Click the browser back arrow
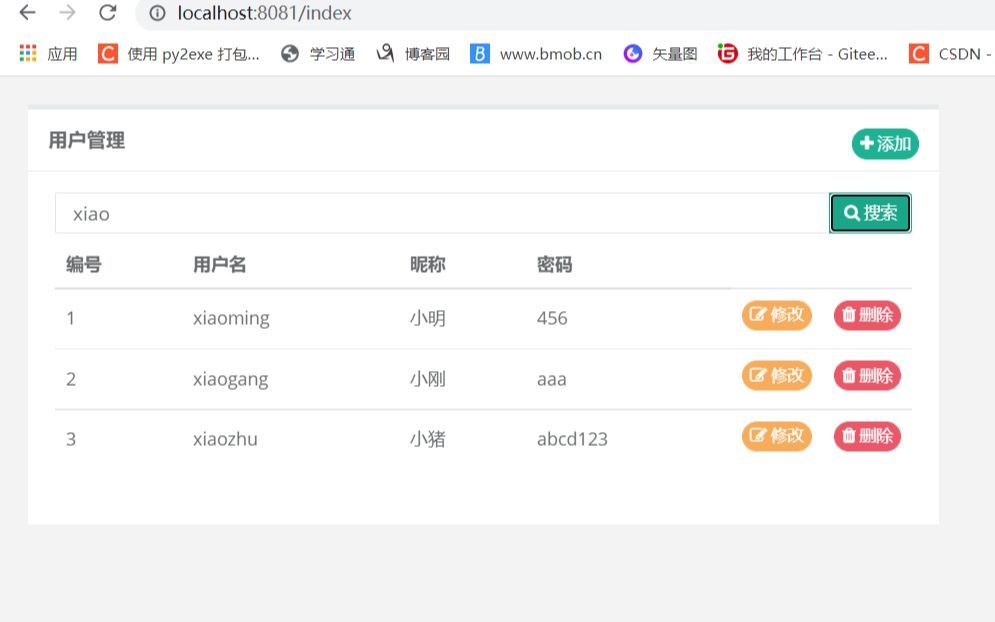The width and height of the screenshot is (995, 622). [x=27, y=14]
